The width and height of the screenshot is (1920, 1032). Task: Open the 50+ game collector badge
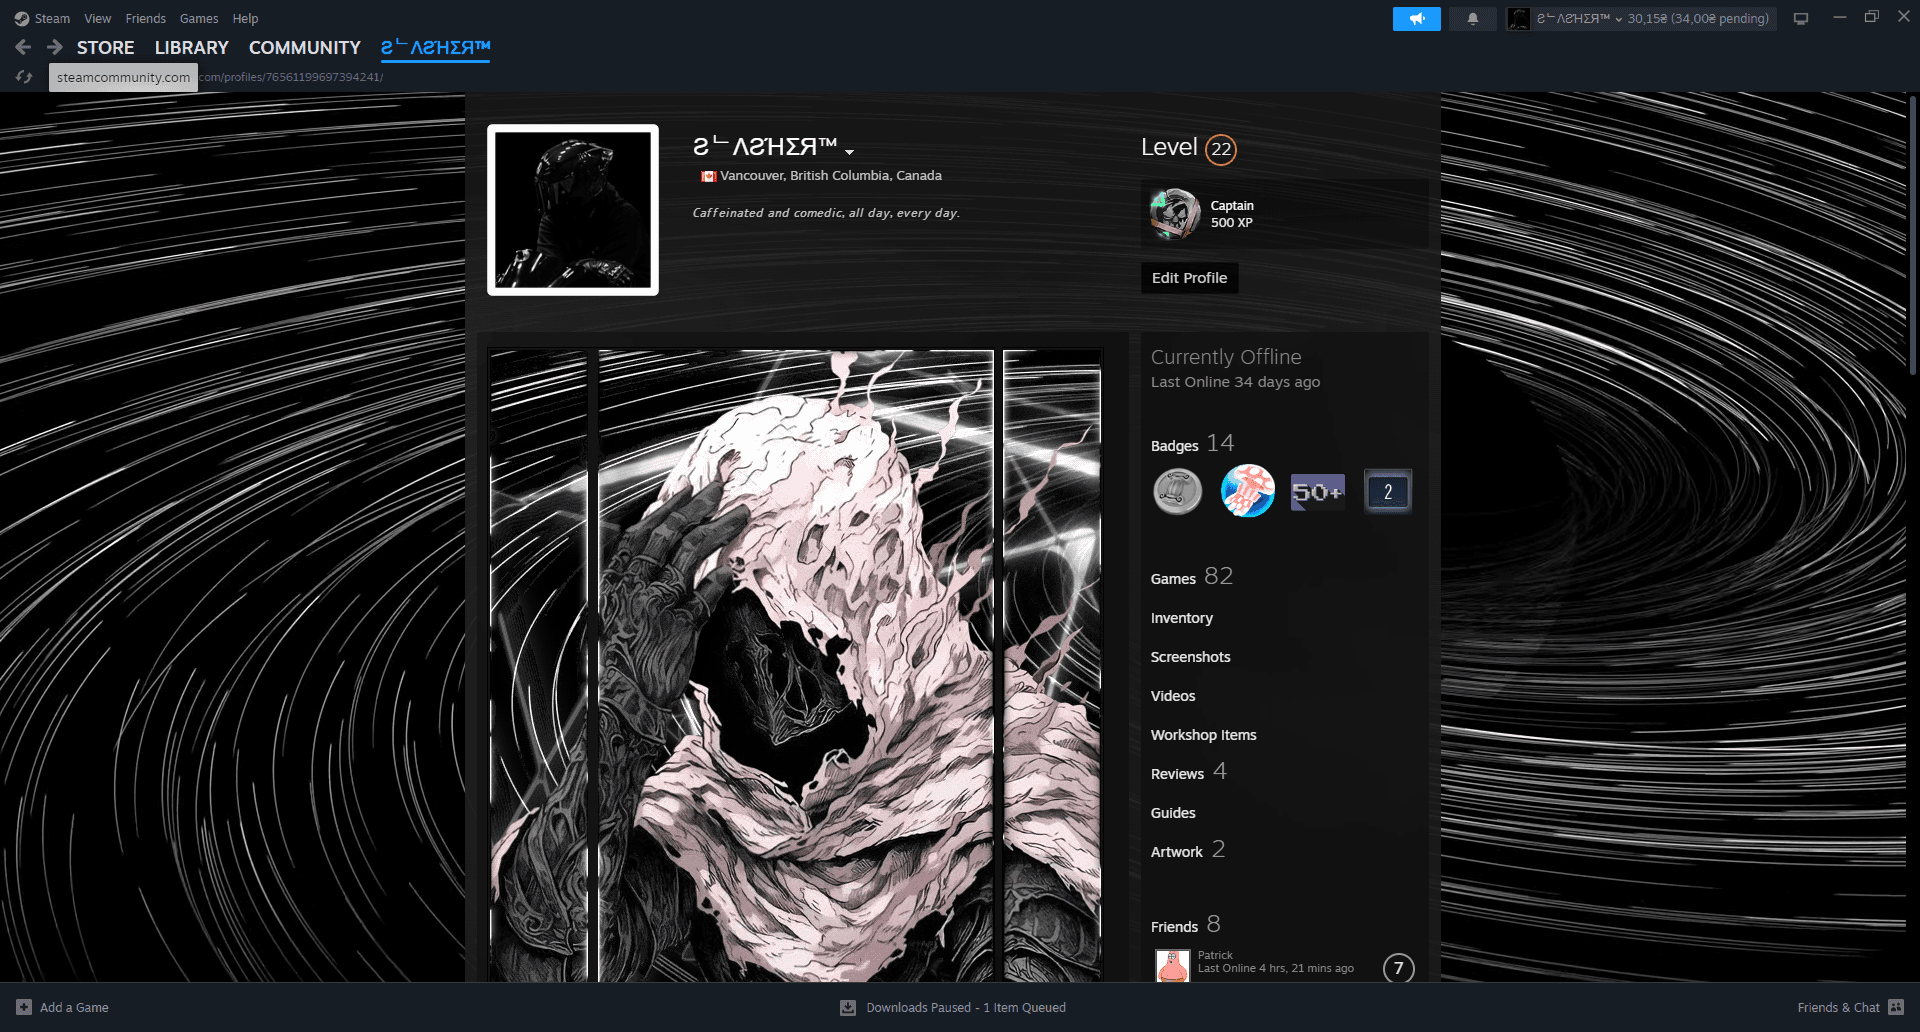1318,492
